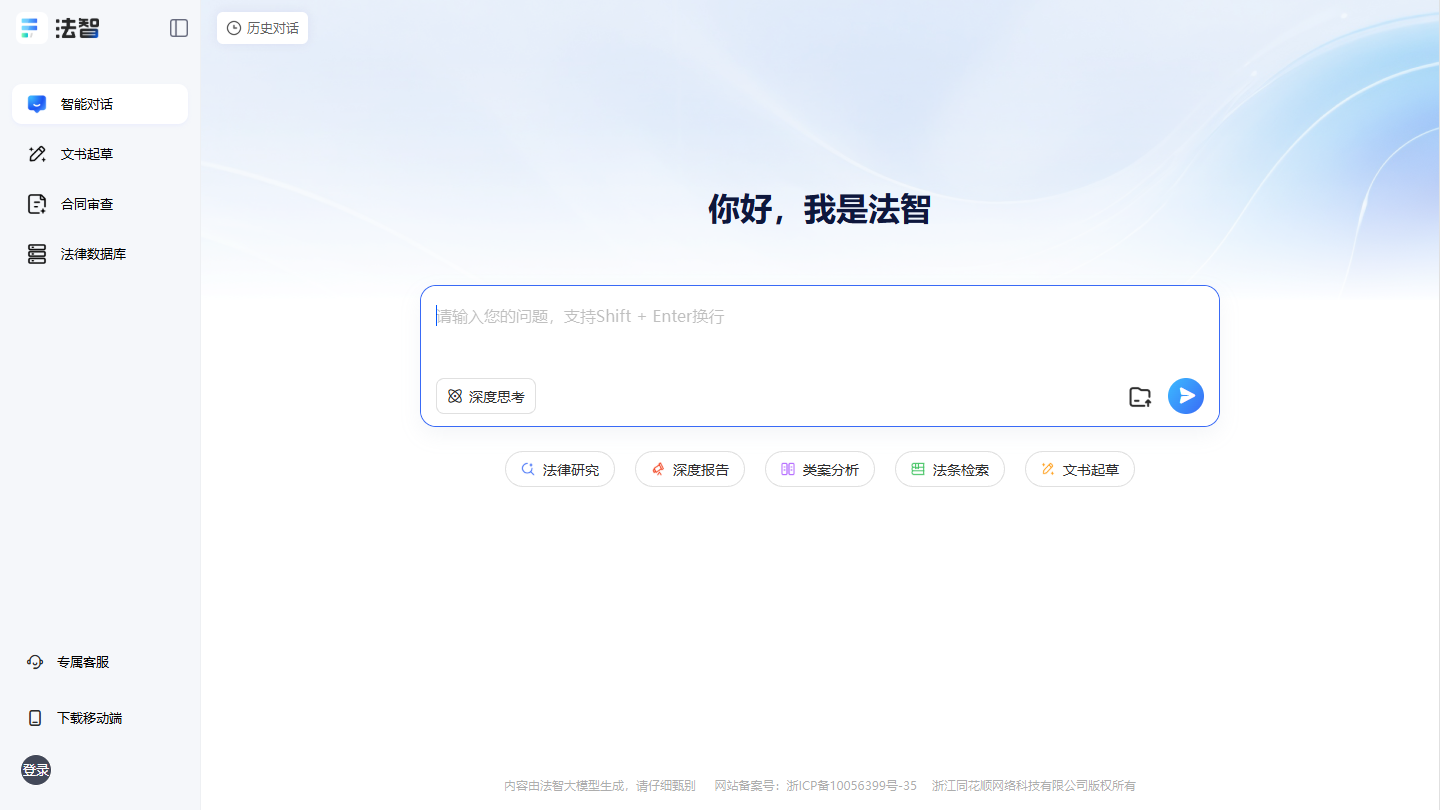Viewport: 1440px width, 810px height.
Task: Choose 法律研究 quick action chip
Action: (x=560, y=469)
